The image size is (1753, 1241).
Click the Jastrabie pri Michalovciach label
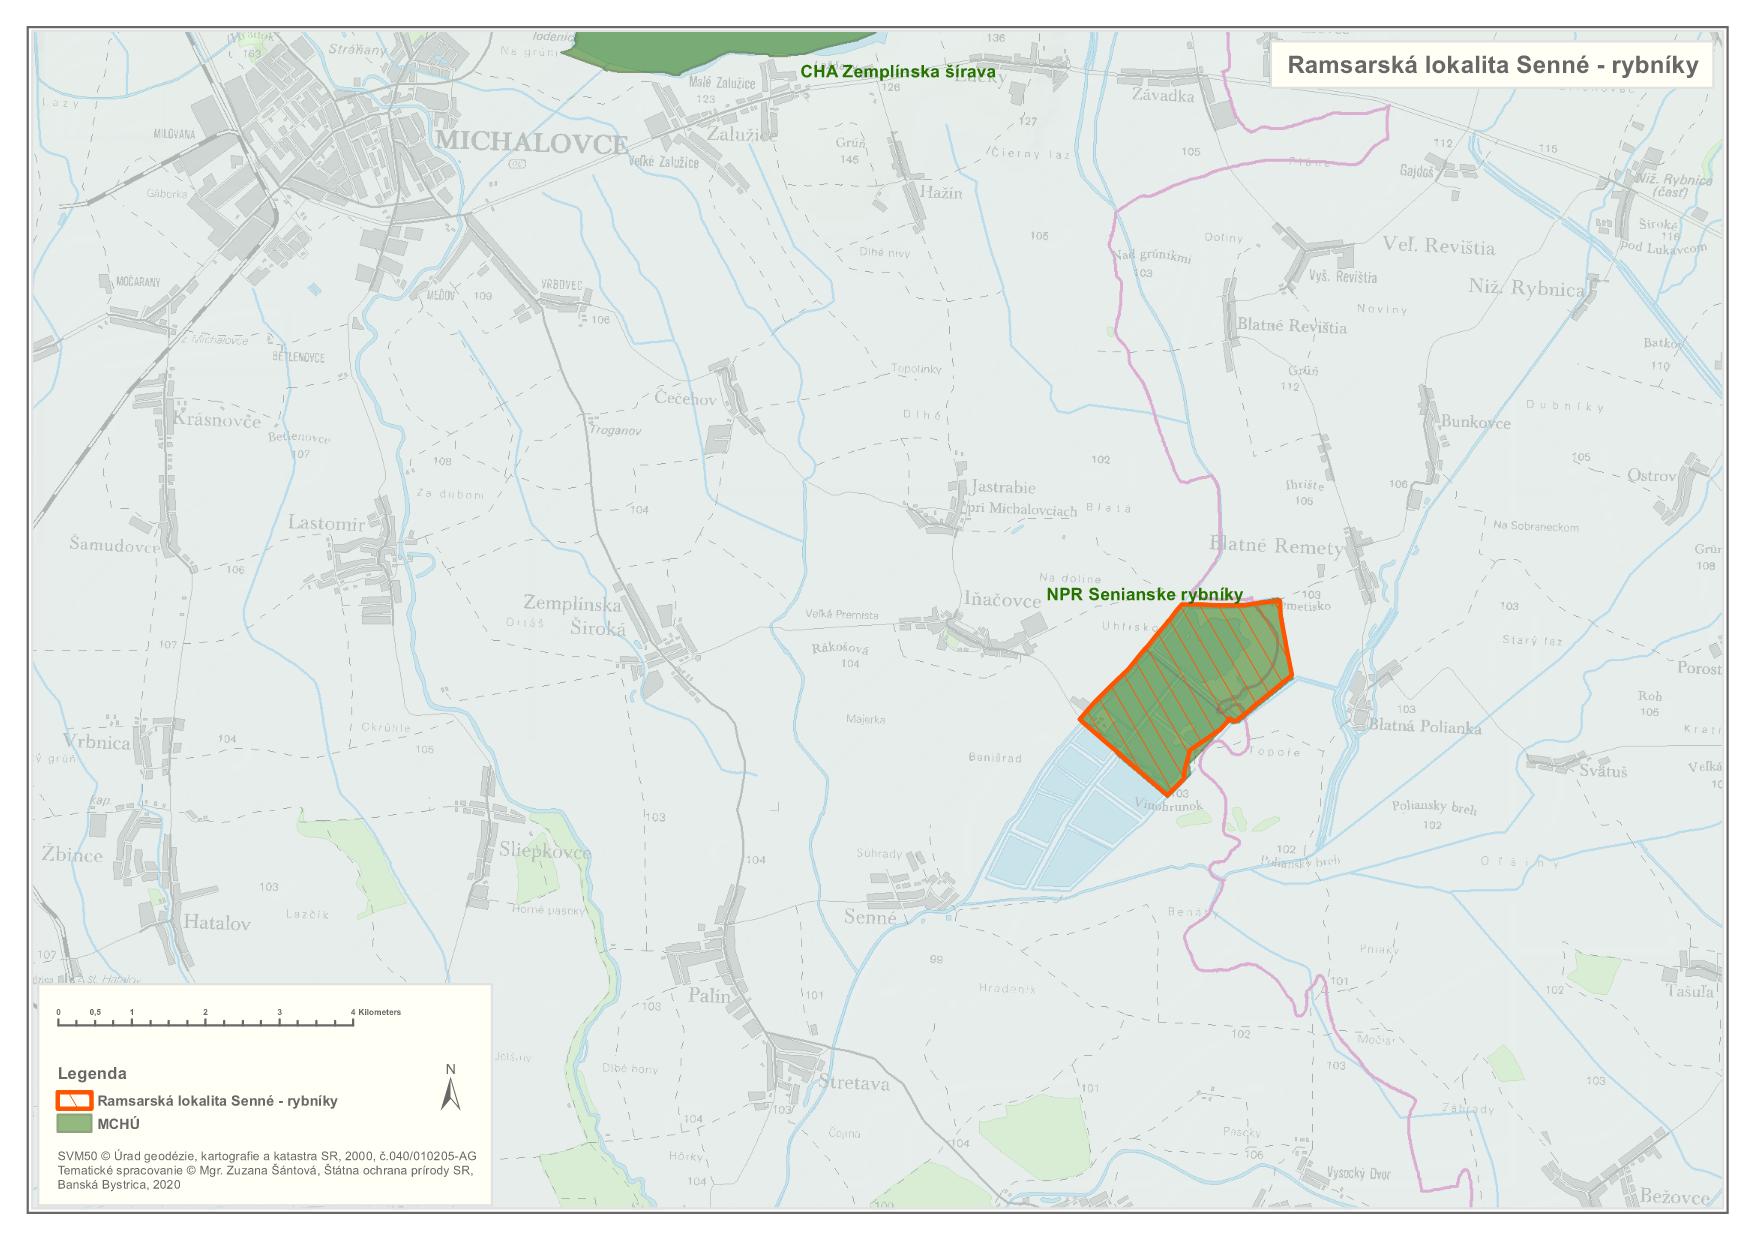click(1023, 497)
